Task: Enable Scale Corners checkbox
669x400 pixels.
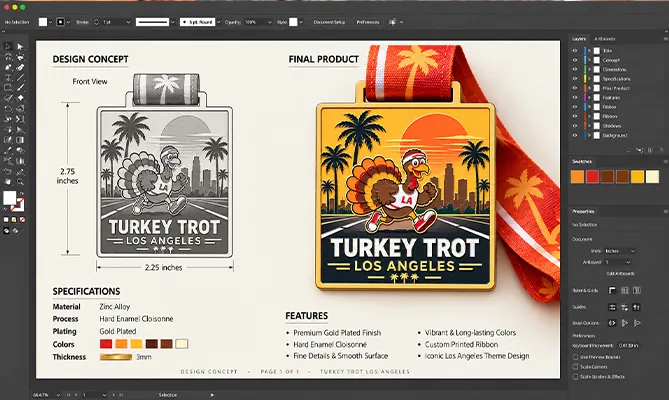Action: click(x=575, y=367)
